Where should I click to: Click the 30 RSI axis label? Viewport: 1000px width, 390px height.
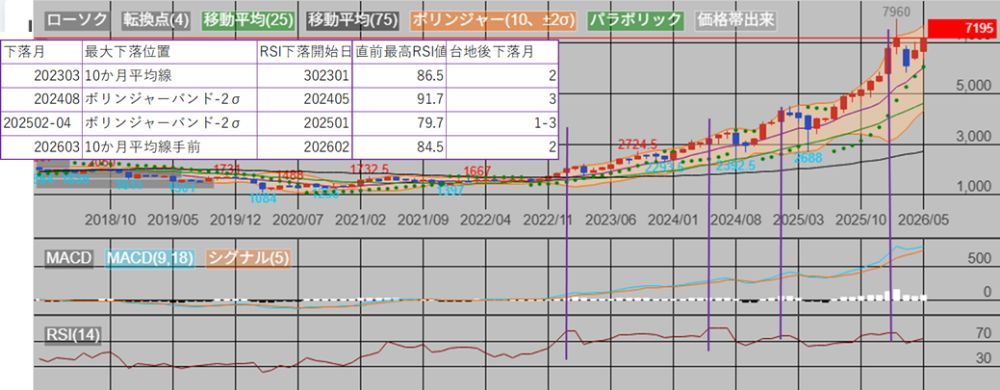click(x=983, y=358)
